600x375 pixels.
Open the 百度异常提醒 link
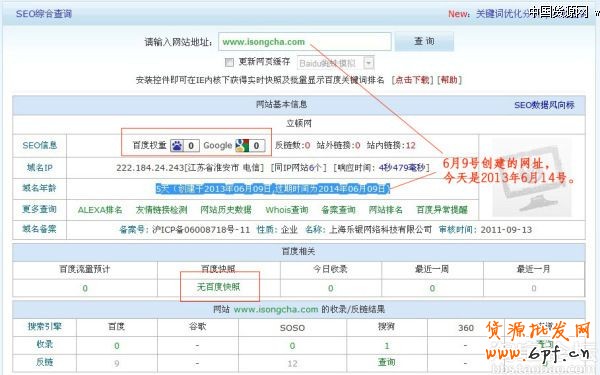coord(442,210)
